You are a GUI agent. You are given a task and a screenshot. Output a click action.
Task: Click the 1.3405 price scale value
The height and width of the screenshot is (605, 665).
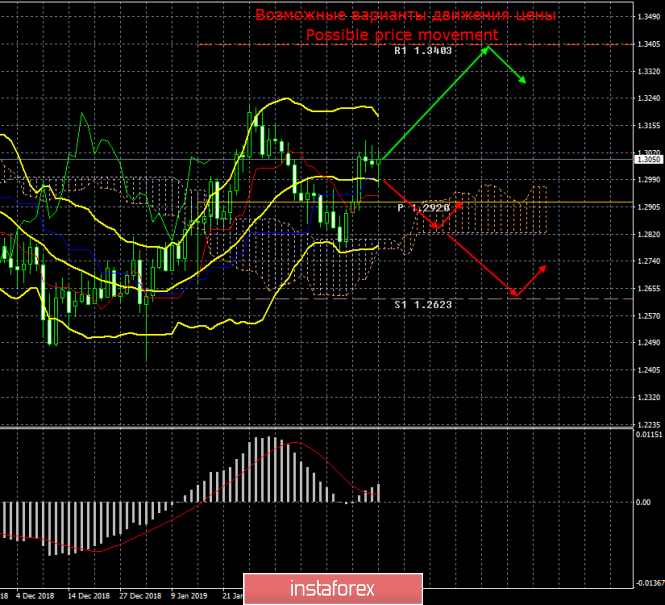(649, 44)
